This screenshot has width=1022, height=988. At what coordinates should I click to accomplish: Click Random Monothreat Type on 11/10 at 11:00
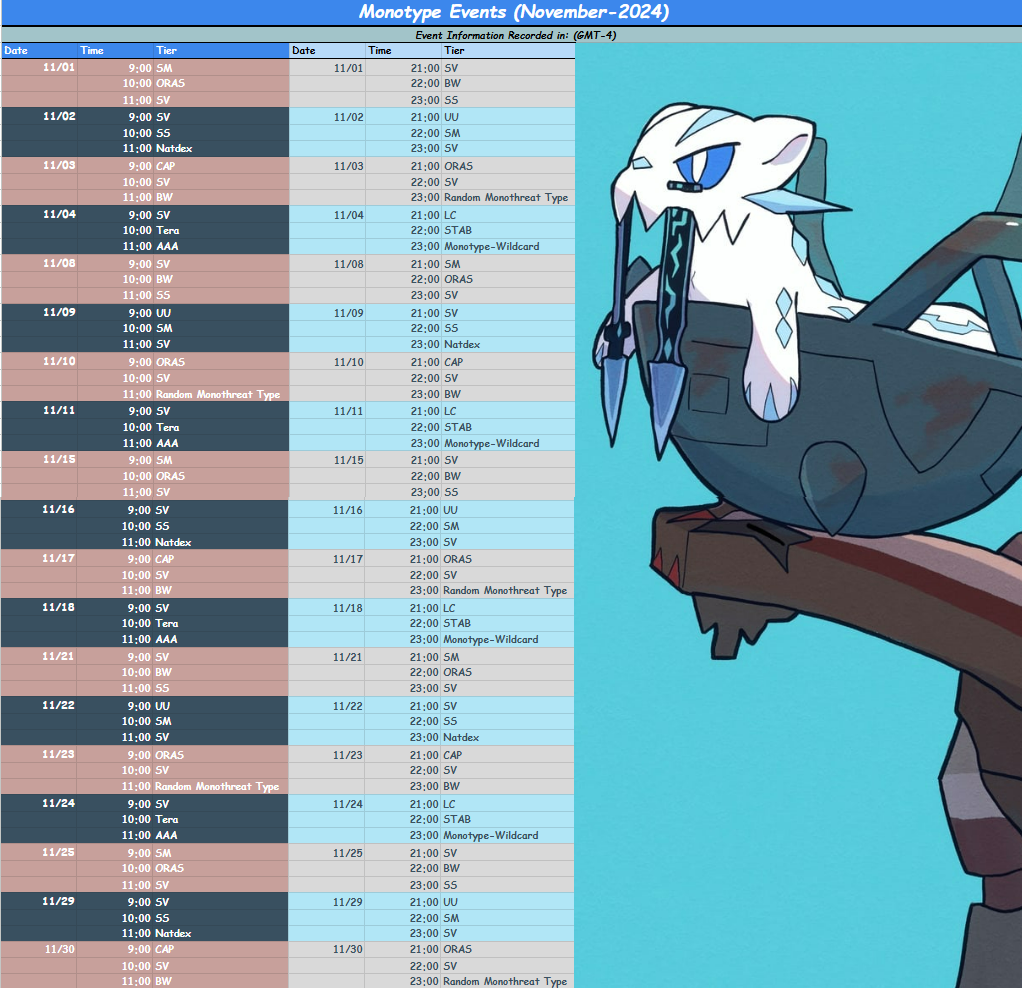tap(218, 395)
